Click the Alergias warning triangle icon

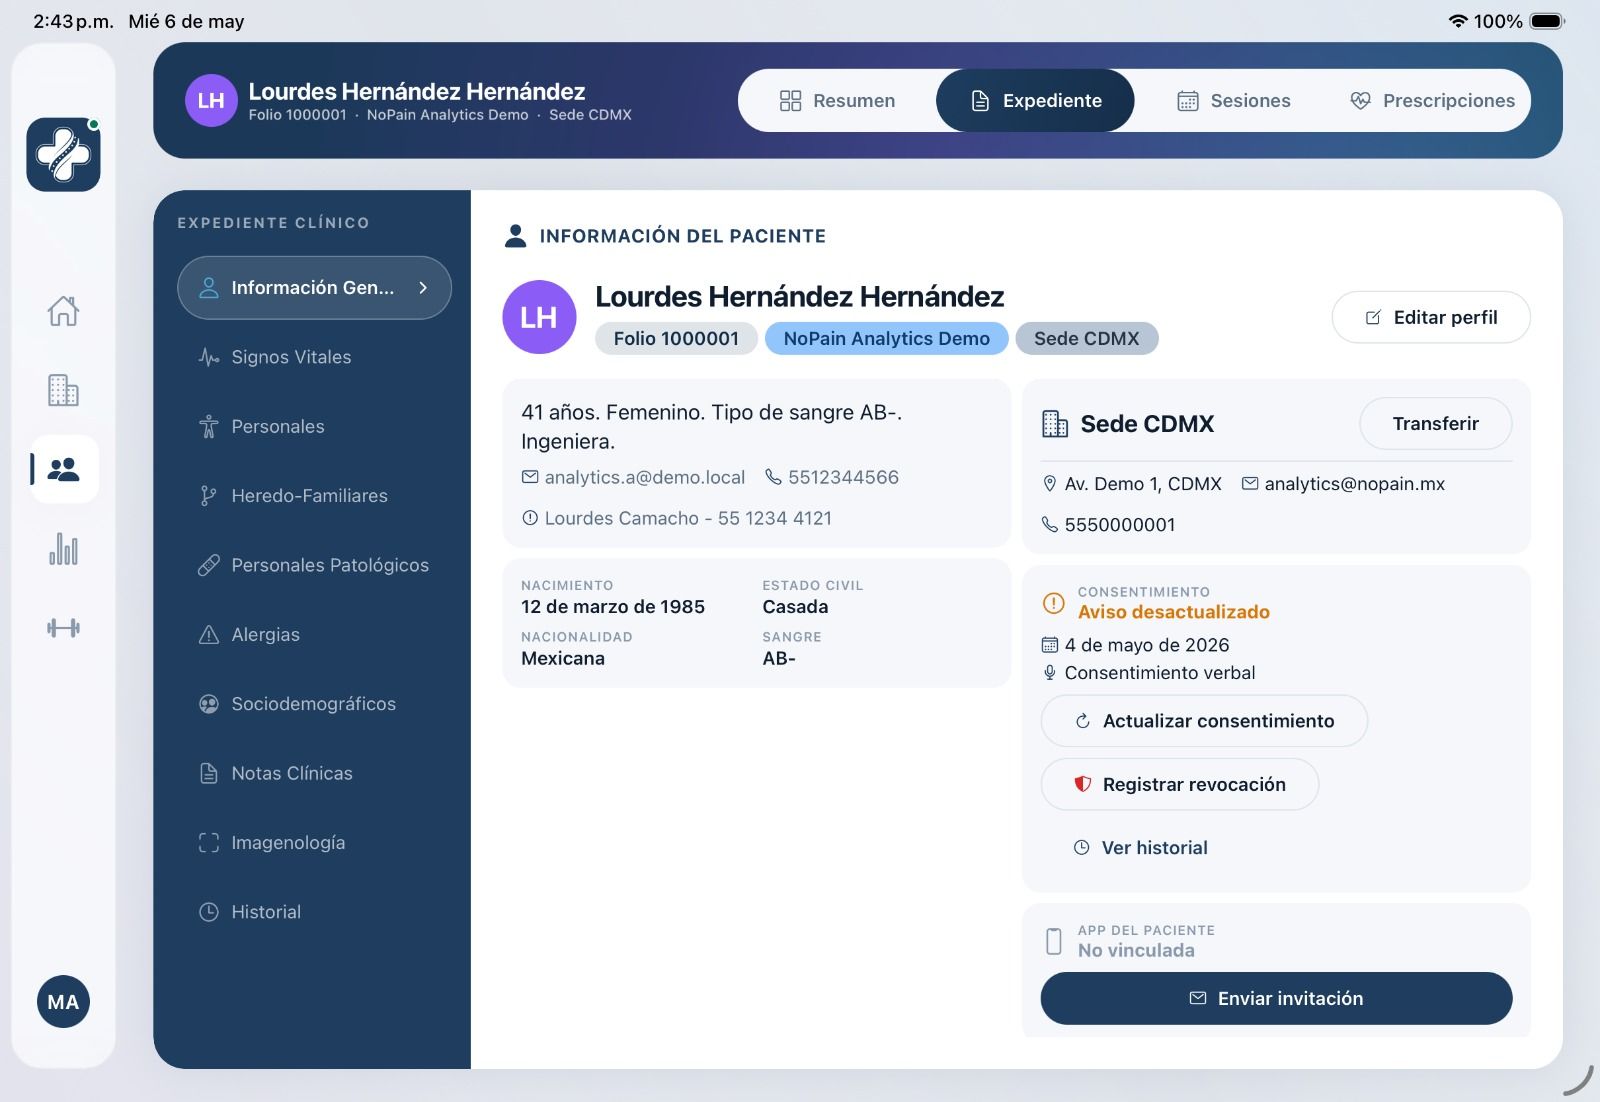(x=209, y=634)
